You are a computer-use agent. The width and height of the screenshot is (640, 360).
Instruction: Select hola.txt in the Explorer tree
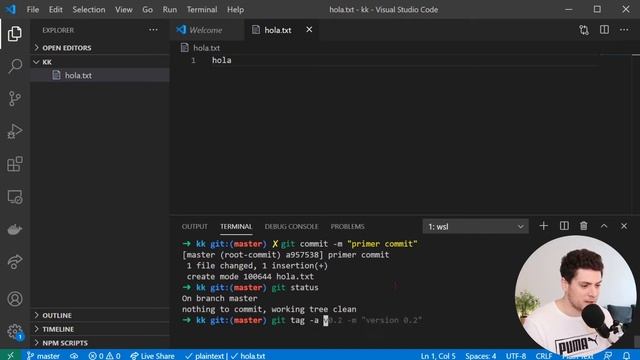point(100,75)
